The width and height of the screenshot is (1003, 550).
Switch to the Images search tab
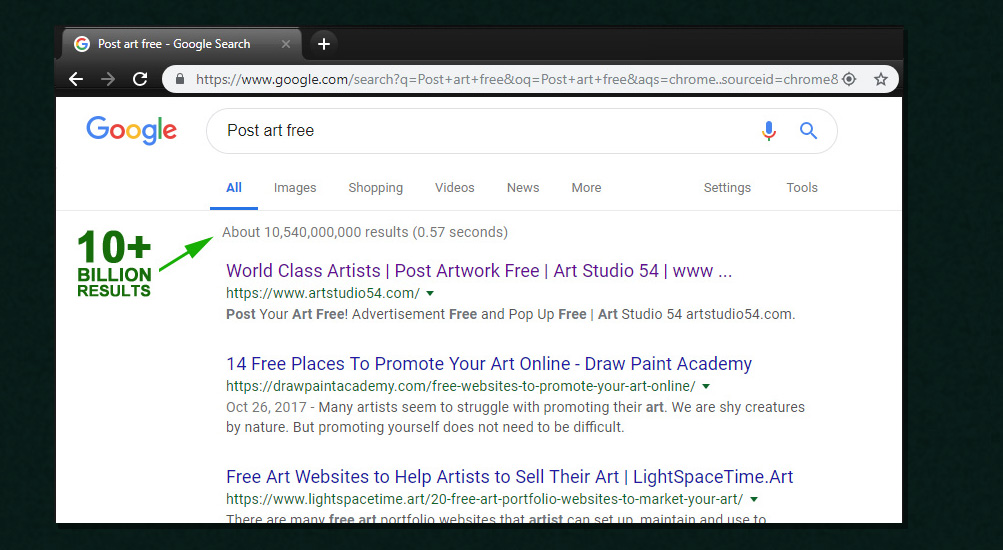pyautogui.click(x=295, y=188)
